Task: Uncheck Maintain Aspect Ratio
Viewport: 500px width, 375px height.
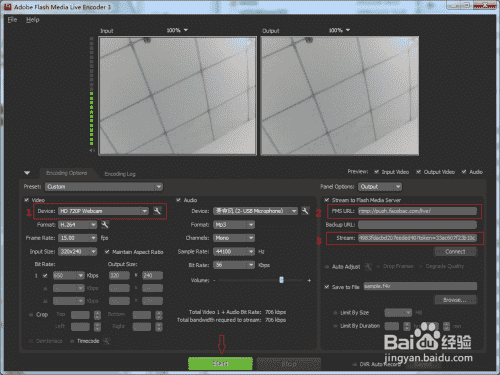Action: pyautogui.click(x=107, y=252)
